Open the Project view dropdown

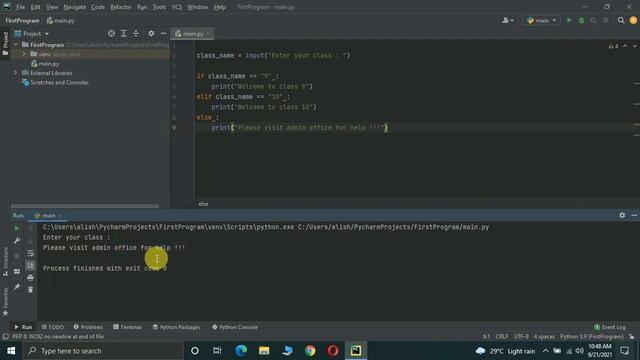(x=32, y=33)
